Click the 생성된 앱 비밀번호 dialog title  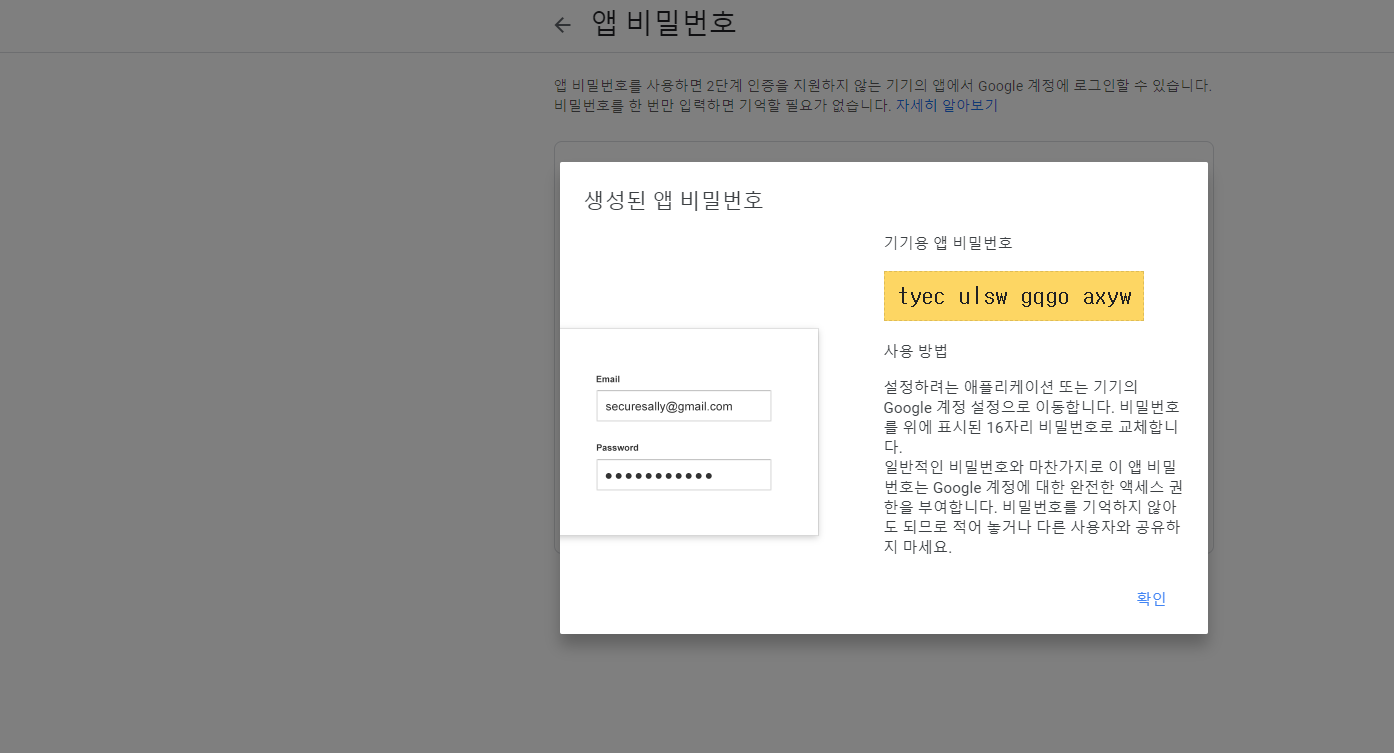674,200
